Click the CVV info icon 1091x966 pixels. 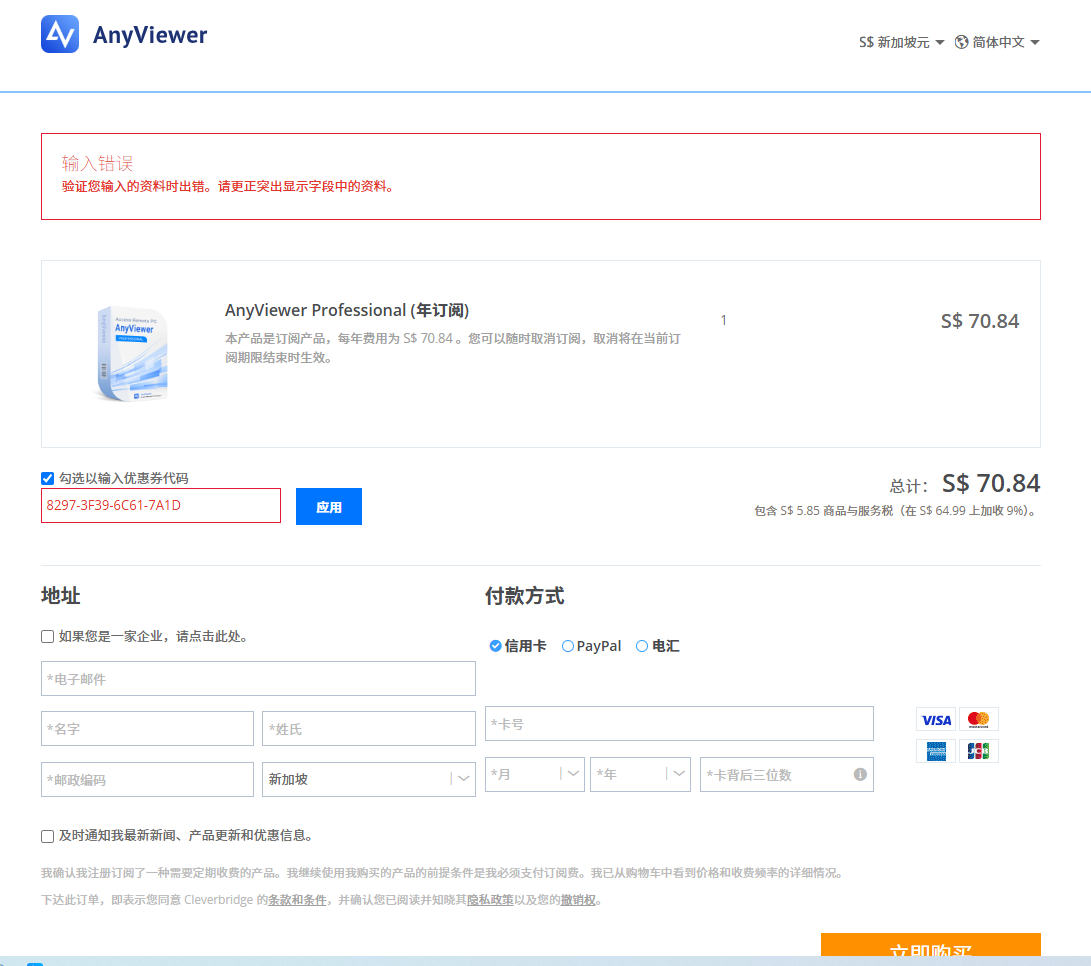coord(860,775)
